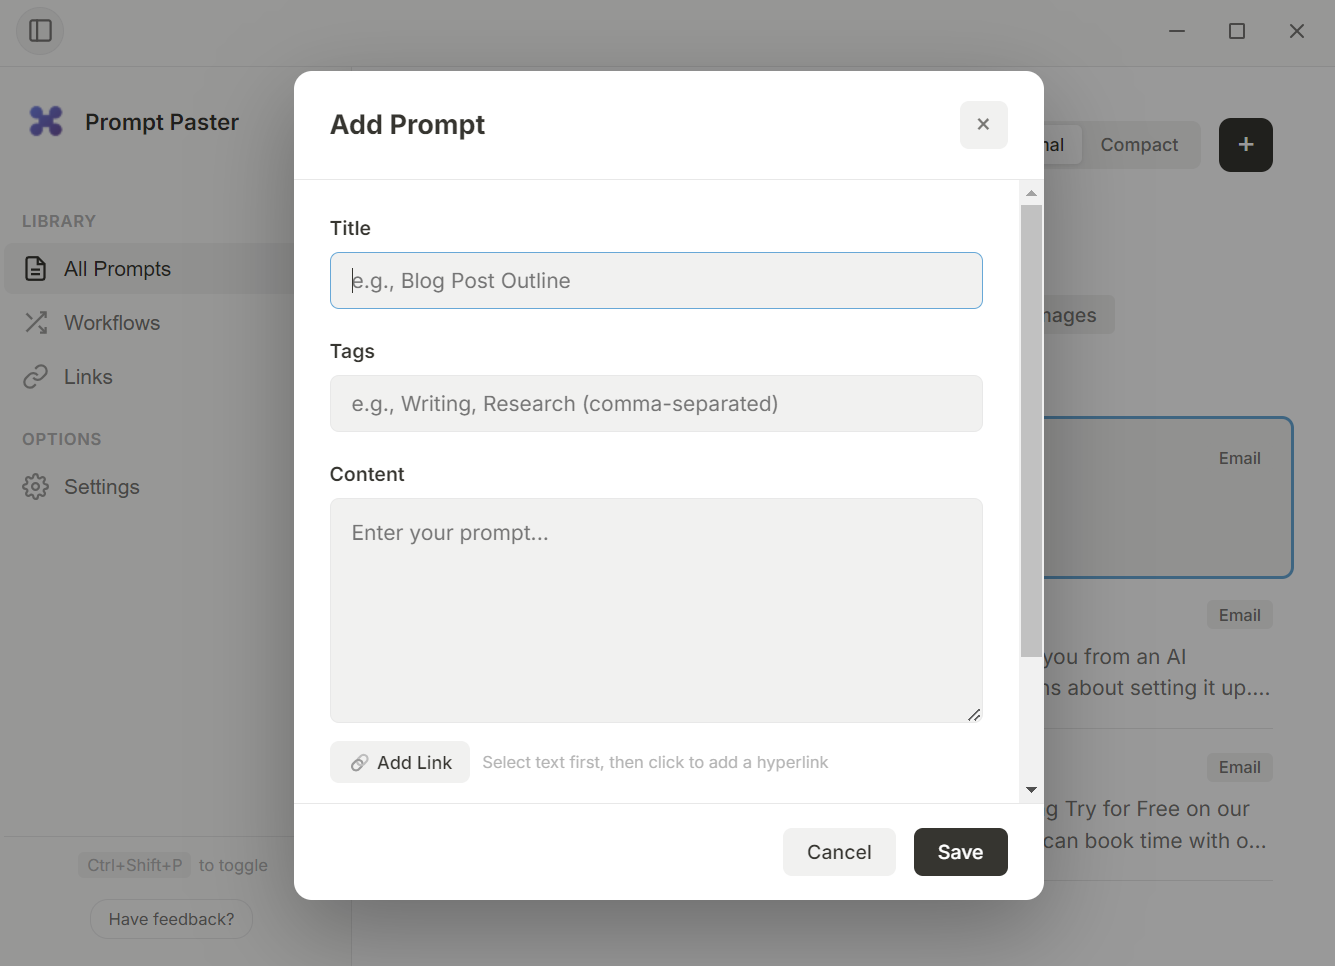This screenshot has height=966, width=1335.
Task: Save the new prompt
Action: tap(960, 851)
